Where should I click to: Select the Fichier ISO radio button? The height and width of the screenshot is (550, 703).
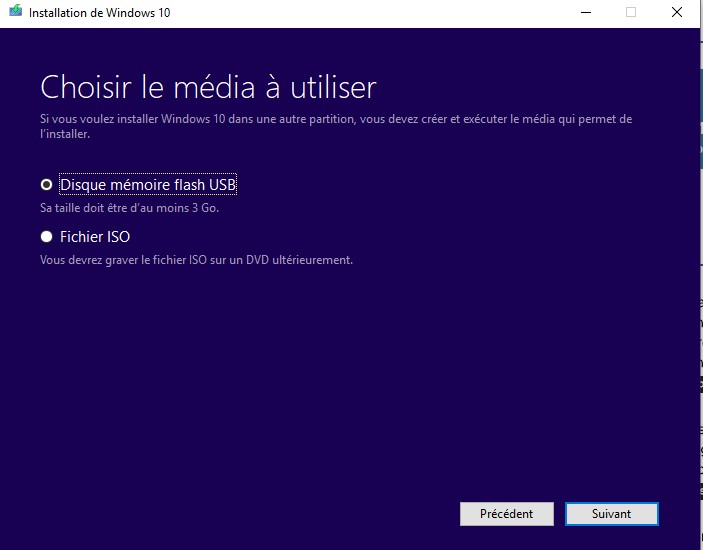point(46,237)
